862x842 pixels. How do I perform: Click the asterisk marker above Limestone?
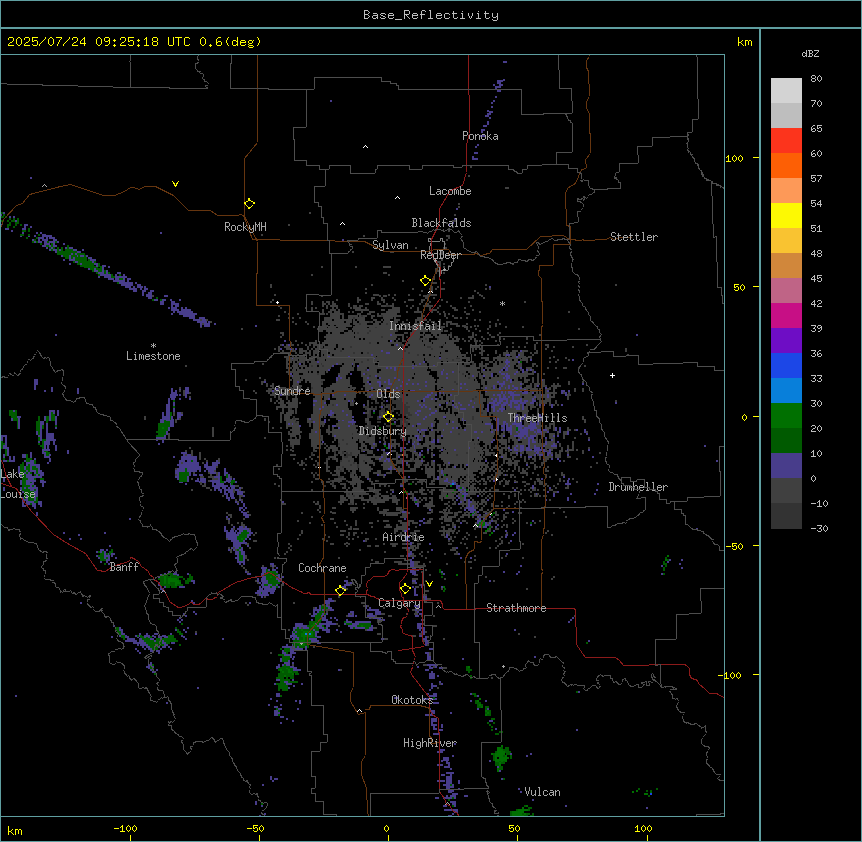(x=153, y=346)
